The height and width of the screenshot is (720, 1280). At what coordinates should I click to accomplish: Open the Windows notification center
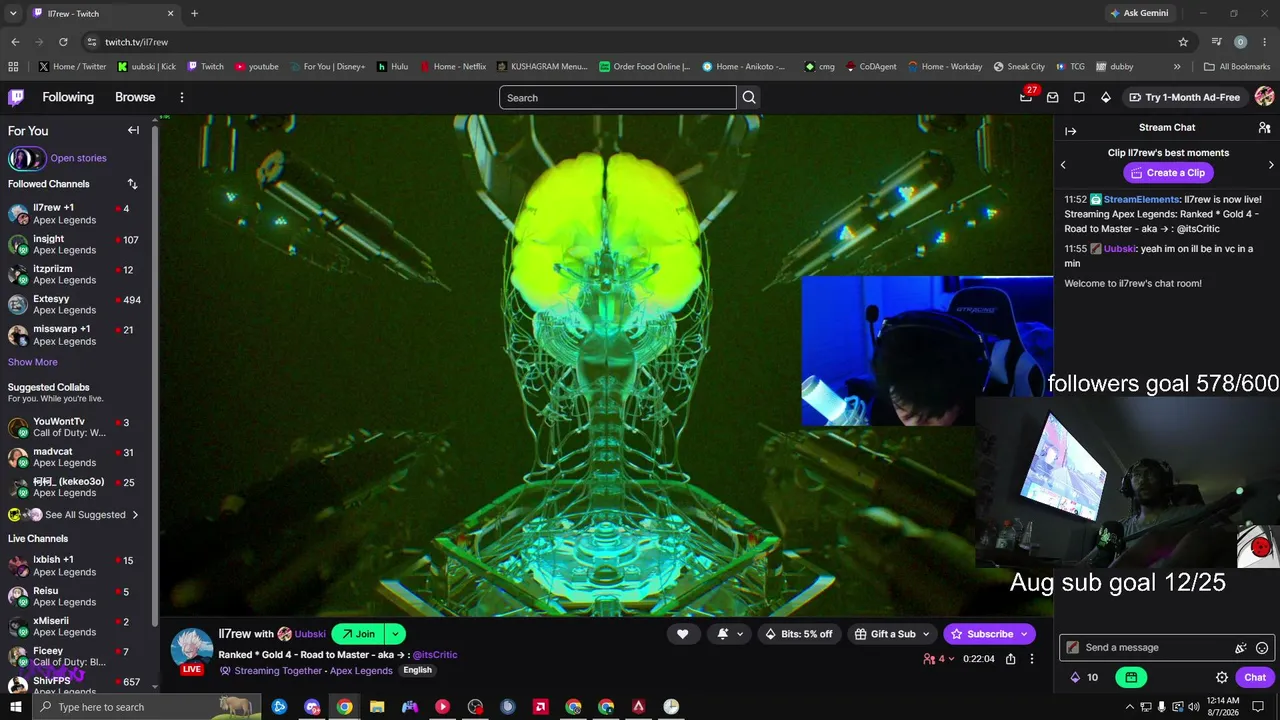[x=1258, y=707]
